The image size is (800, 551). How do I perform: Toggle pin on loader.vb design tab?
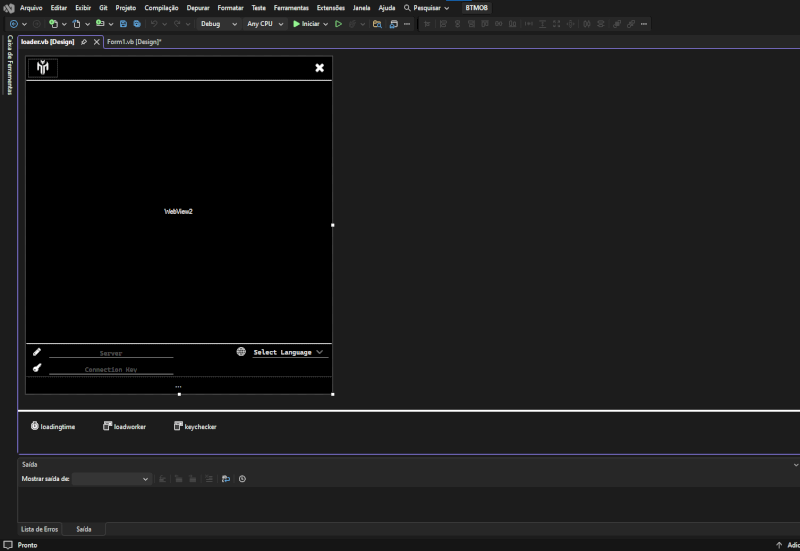tap(84, 42)
